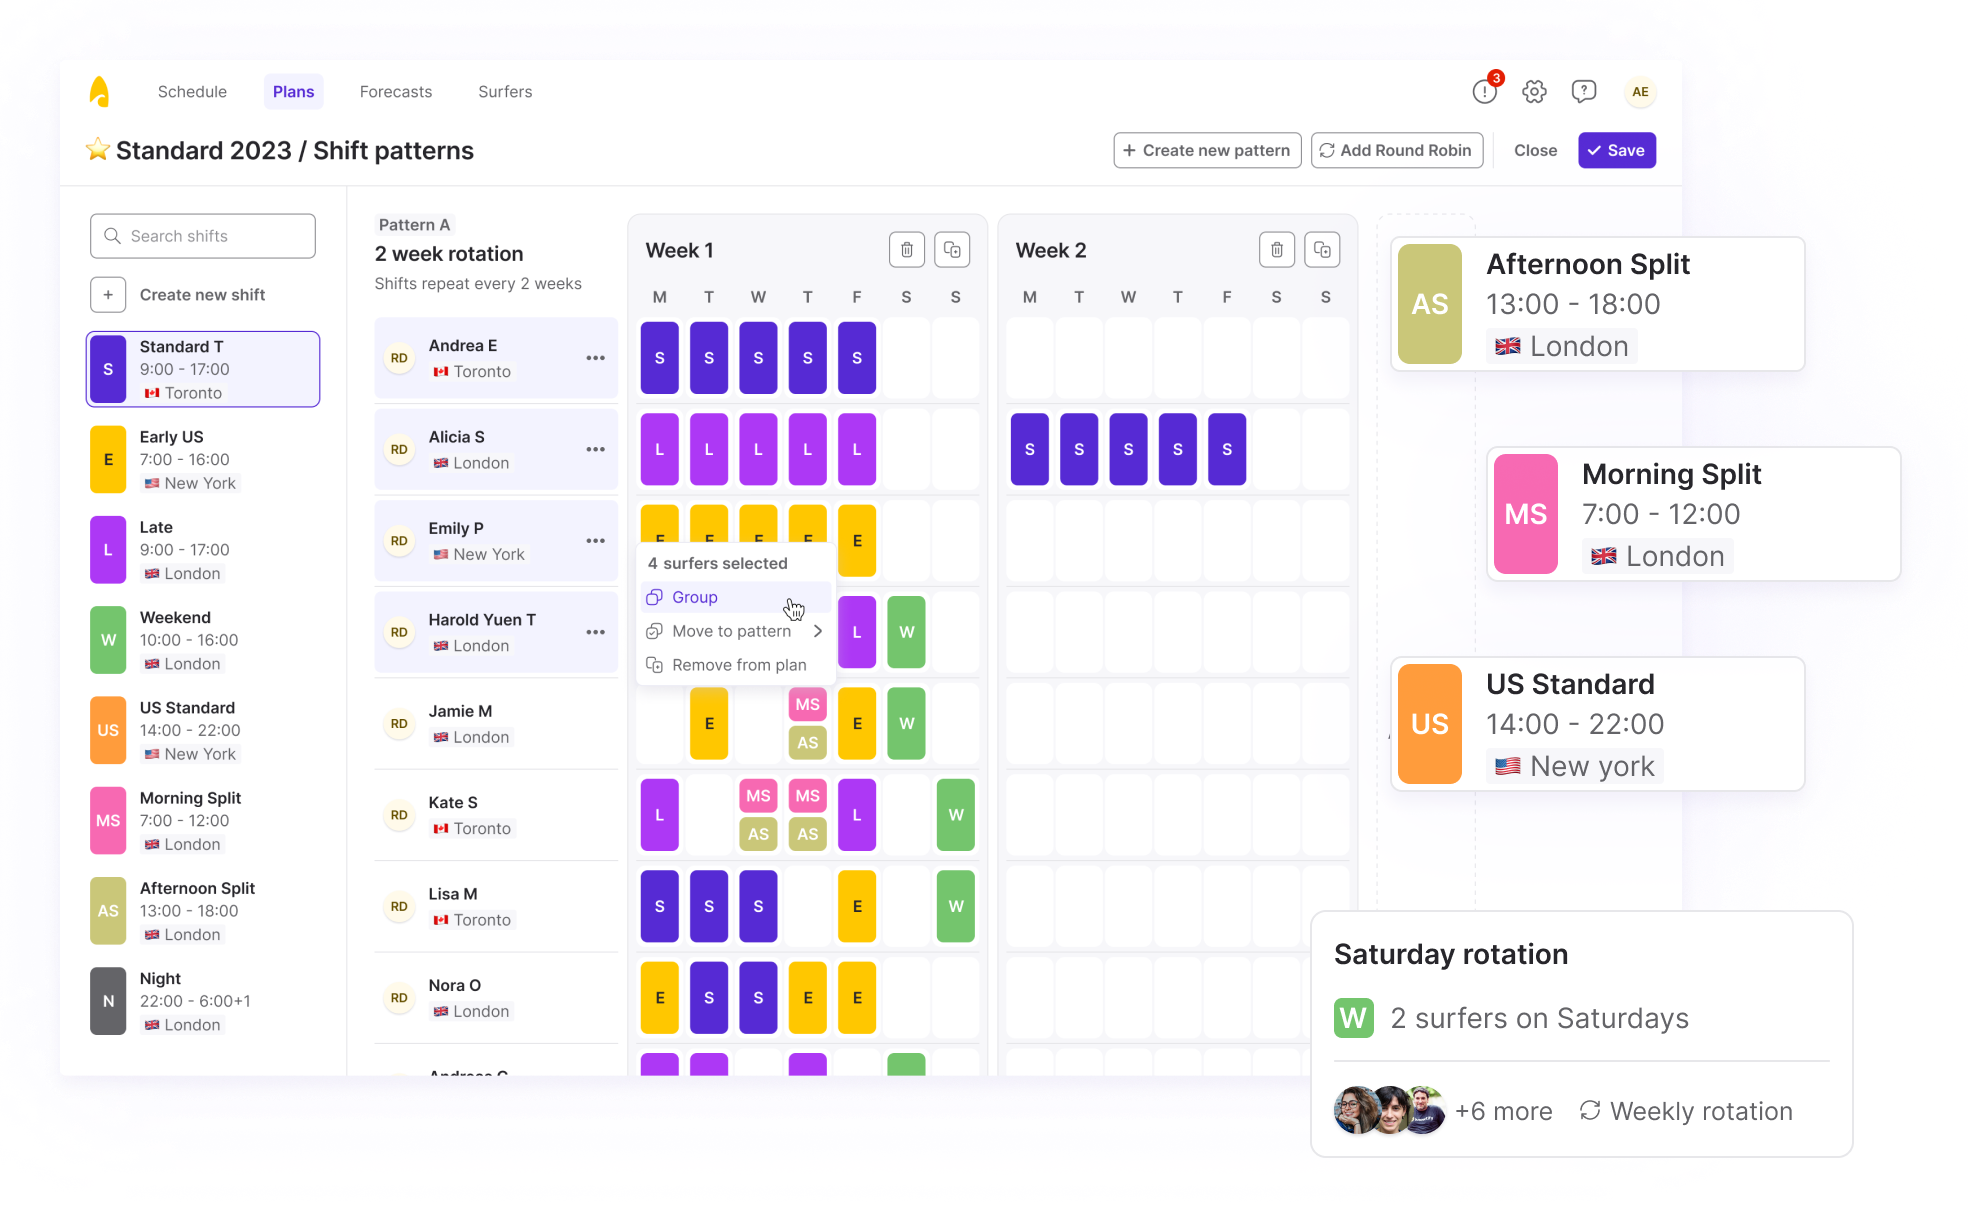Open Andrea E's three-dot options menu

[595, 358]
